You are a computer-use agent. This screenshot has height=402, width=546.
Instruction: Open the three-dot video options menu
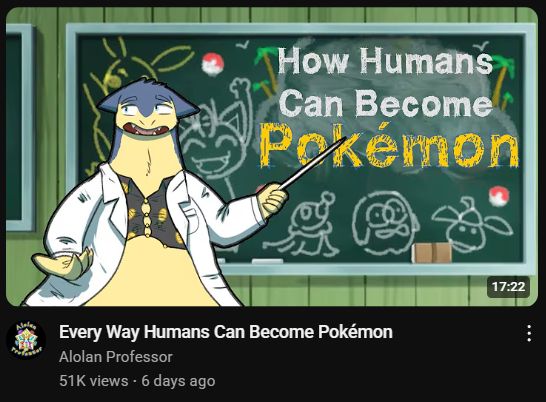point(529,333)
